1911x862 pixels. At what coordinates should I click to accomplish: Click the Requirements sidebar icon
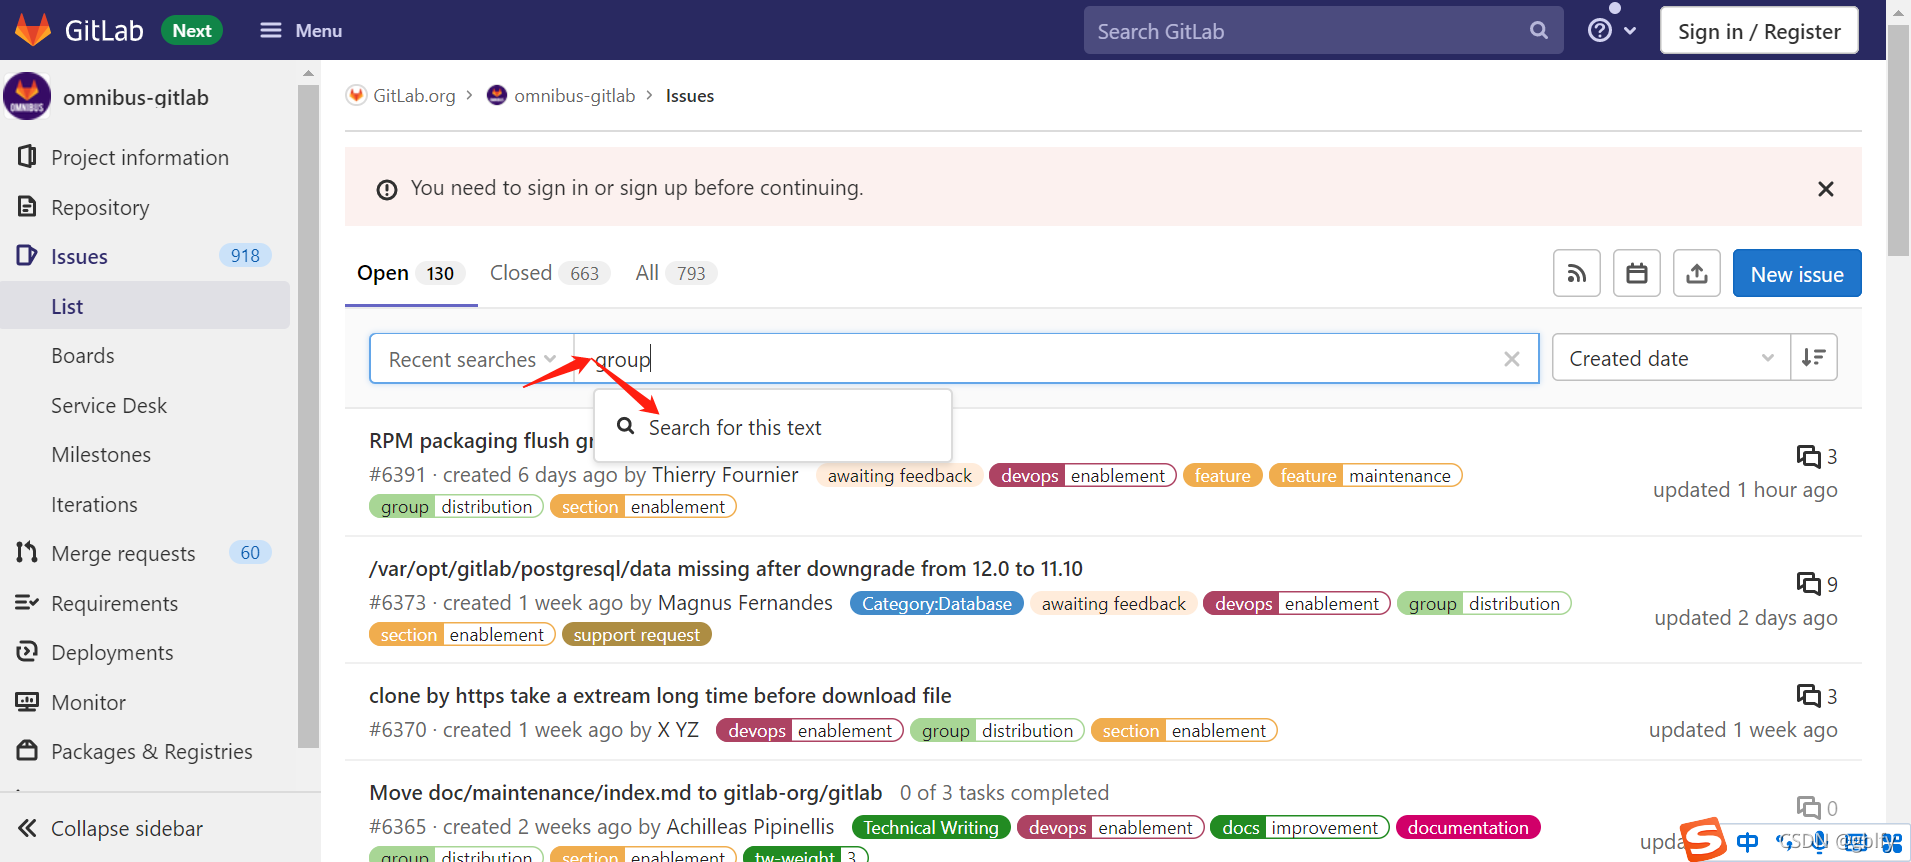(27, 603)
